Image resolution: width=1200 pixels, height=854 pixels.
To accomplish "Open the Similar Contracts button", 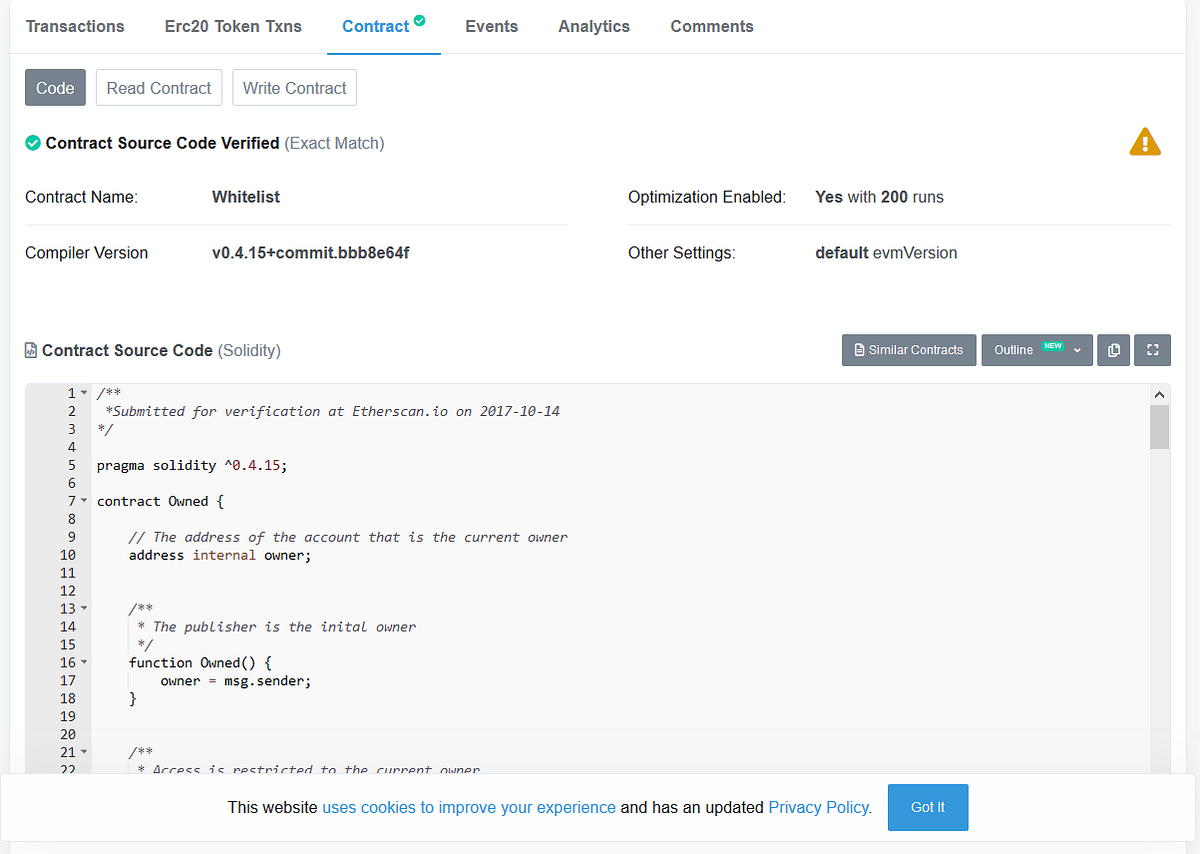I will (909, 350).
